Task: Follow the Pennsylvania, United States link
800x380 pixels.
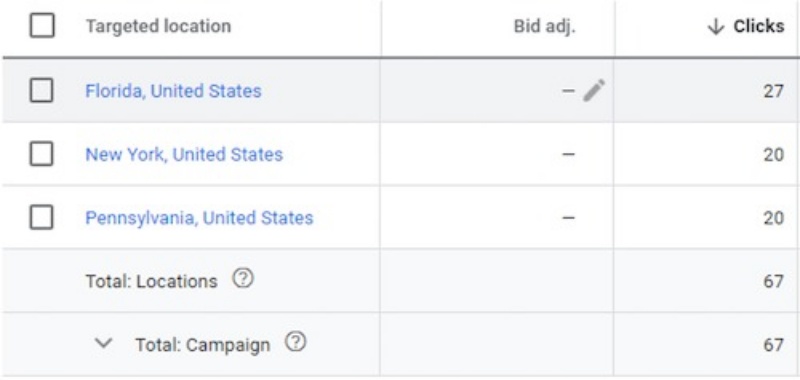Action: (199, 218)
